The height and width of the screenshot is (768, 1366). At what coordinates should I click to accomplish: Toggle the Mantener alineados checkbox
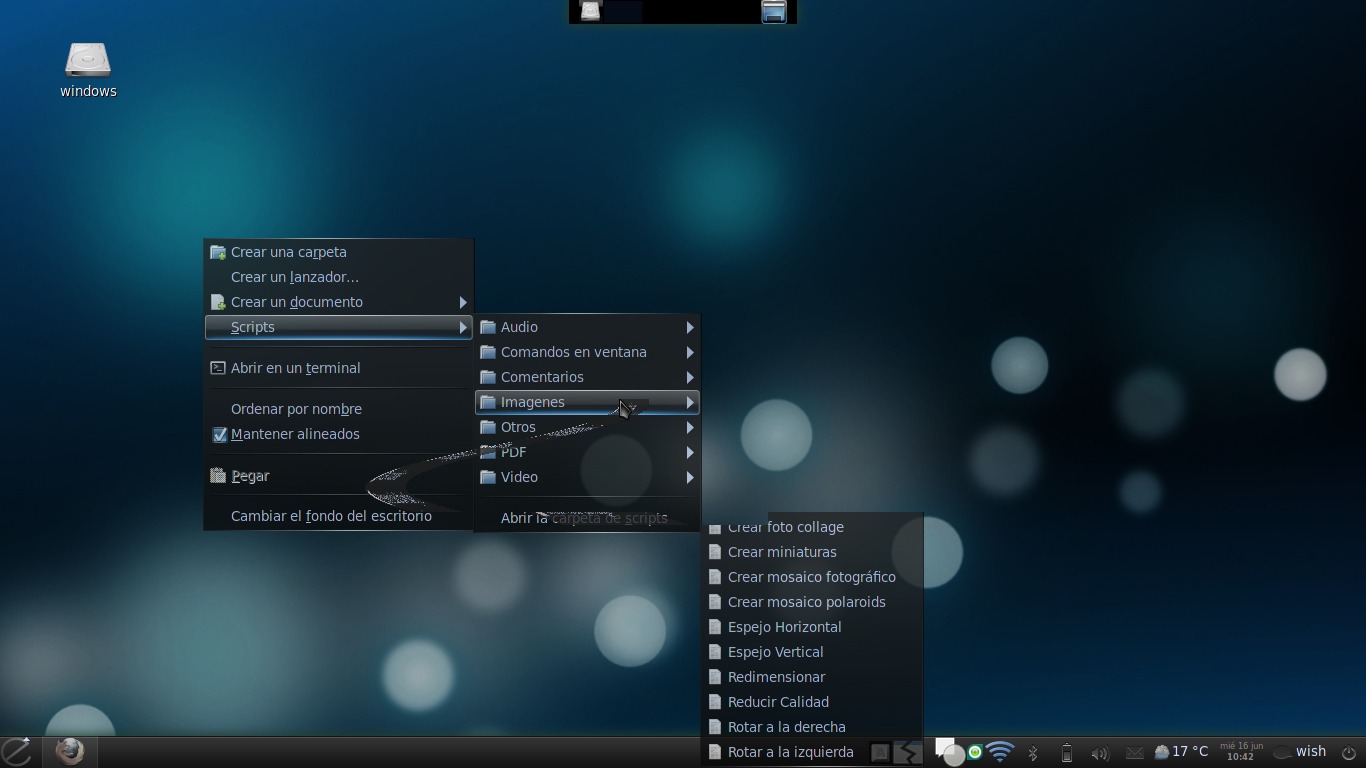[220, 435]
